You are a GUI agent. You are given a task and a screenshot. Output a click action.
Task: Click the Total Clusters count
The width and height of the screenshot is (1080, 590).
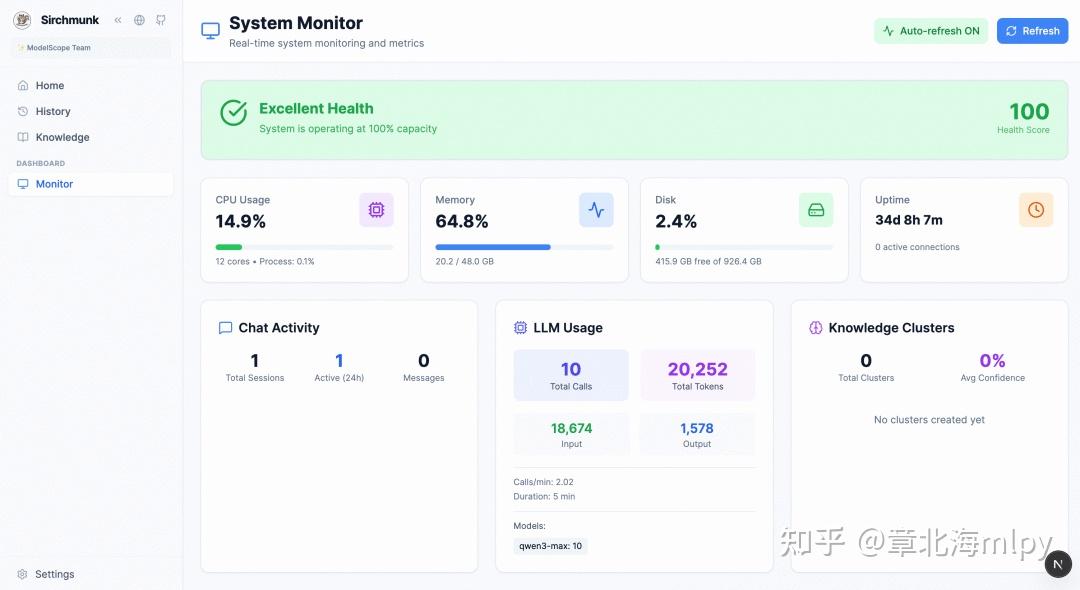click(866, 361)
